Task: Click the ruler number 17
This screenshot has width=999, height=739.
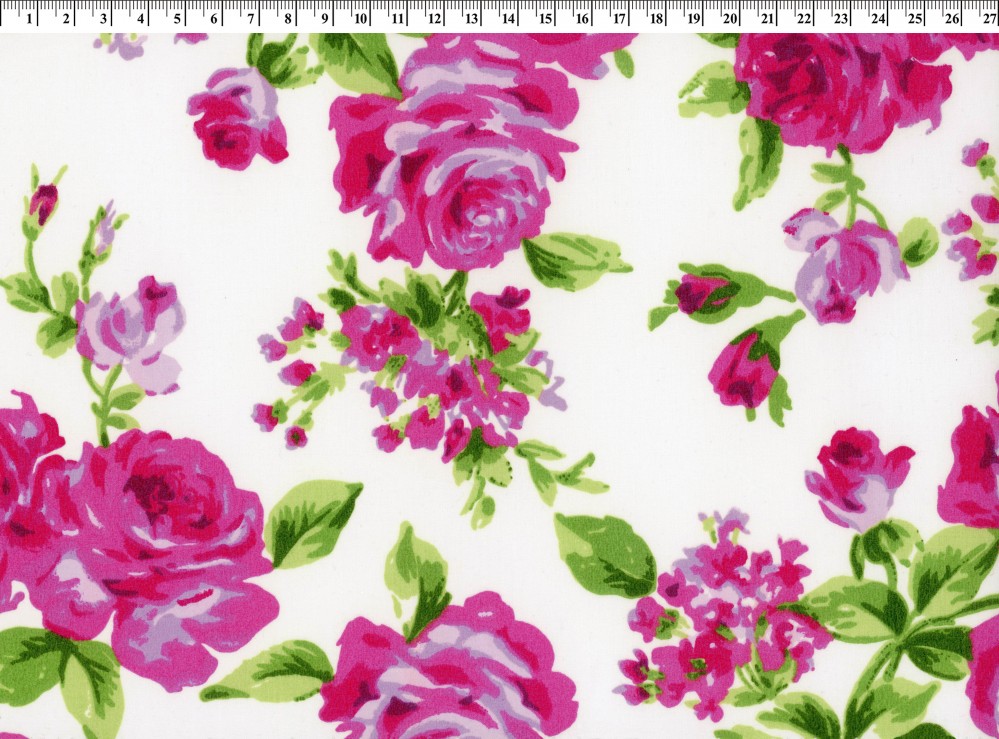Action: tap(619, 18)
